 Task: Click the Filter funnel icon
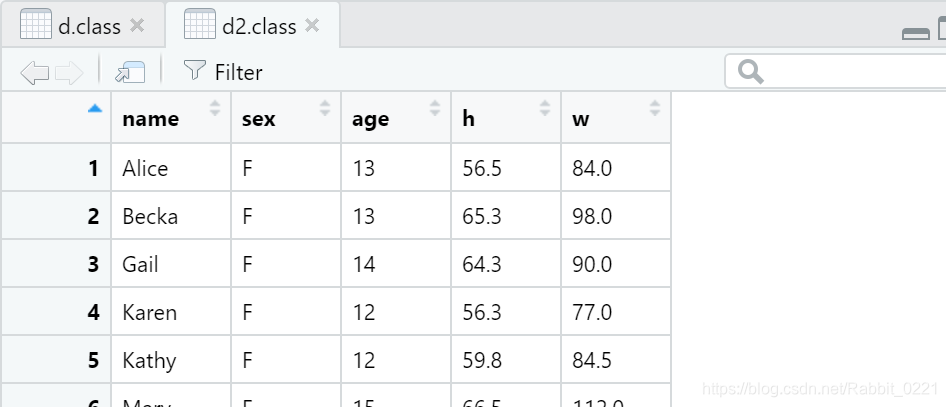(193, 71)
